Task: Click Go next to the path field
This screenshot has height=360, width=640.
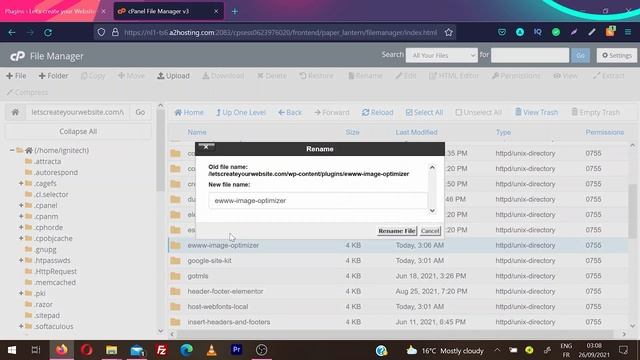Action: [x=140, y=112]
